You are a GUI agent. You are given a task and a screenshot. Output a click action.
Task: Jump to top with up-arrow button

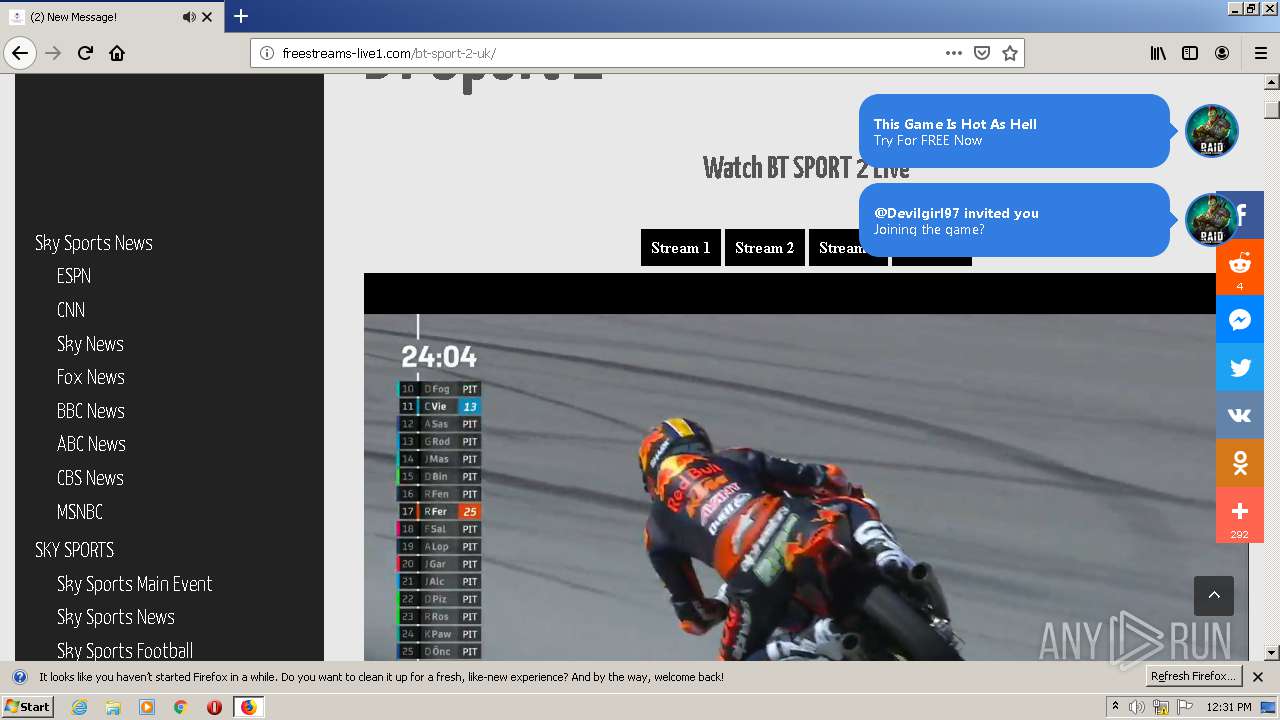coord(1214,595)
